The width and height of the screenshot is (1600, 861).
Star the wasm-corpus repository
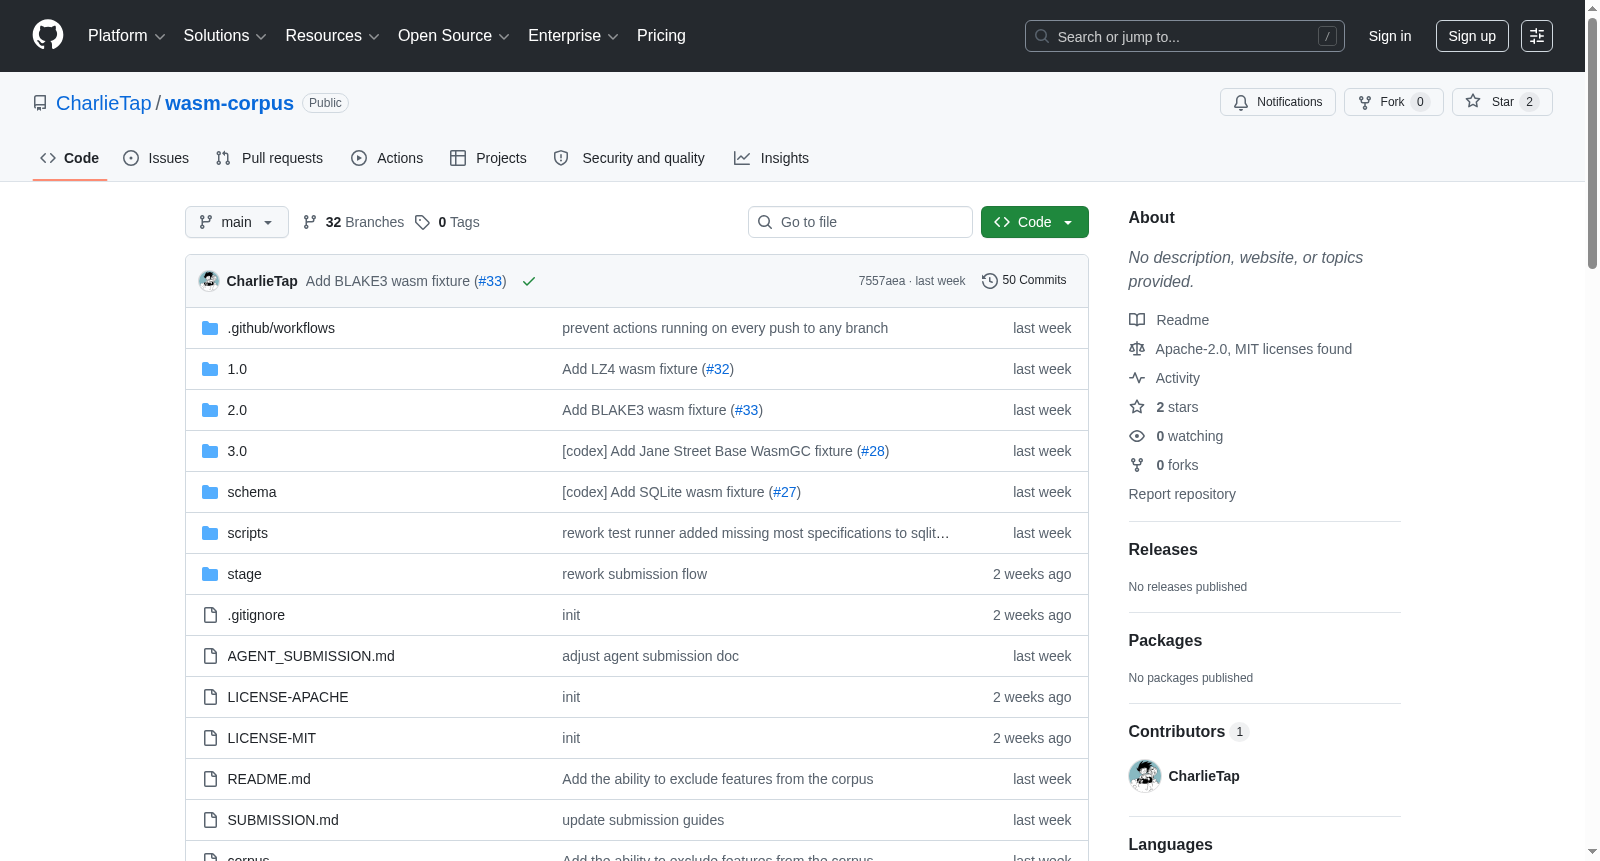1502,102
